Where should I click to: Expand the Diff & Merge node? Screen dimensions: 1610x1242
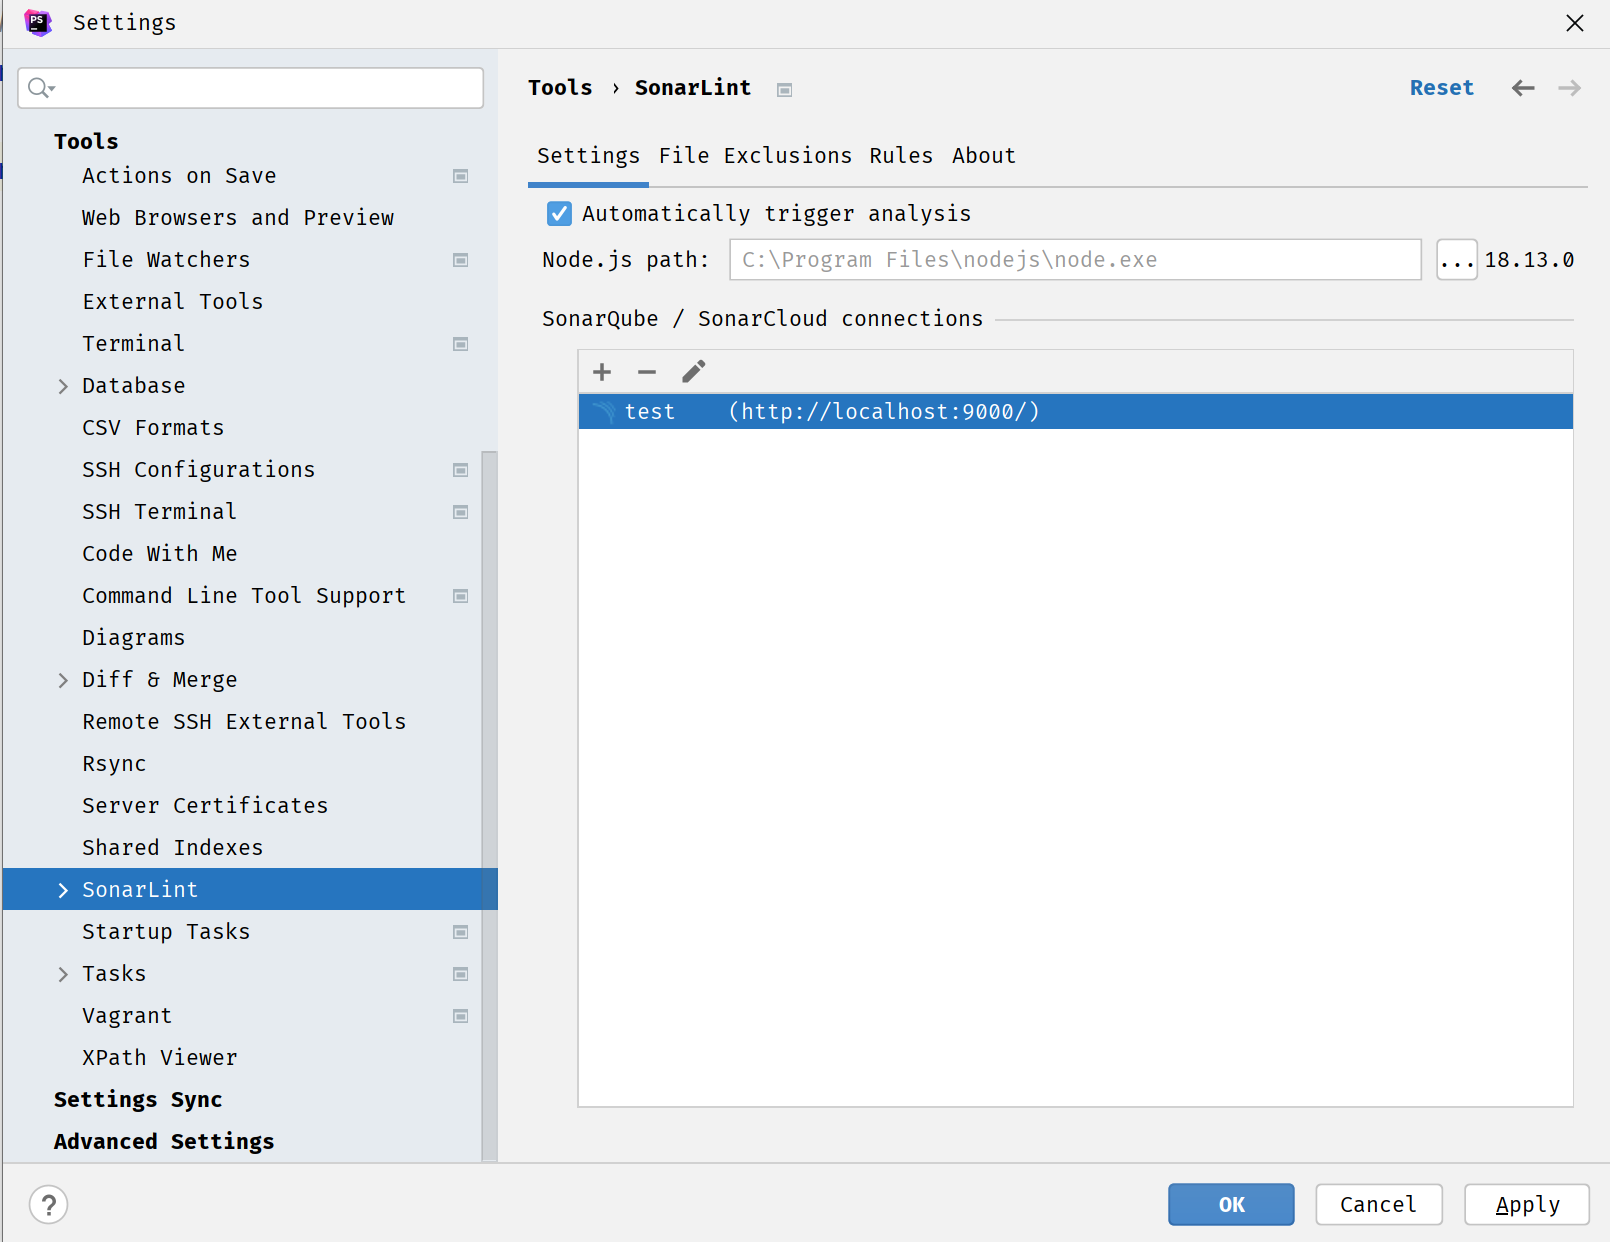[63, 680]
